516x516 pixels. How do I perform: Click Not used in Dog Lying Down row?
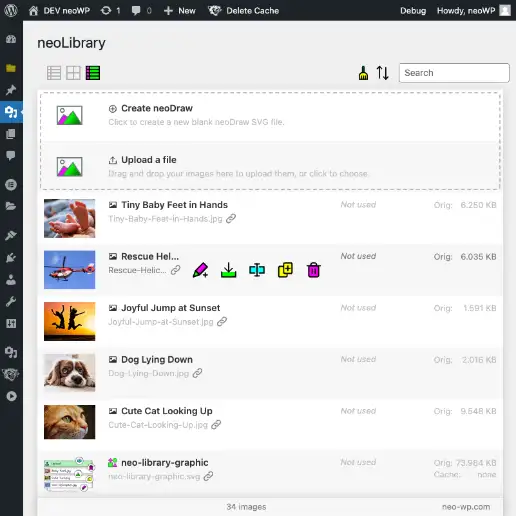358,359
